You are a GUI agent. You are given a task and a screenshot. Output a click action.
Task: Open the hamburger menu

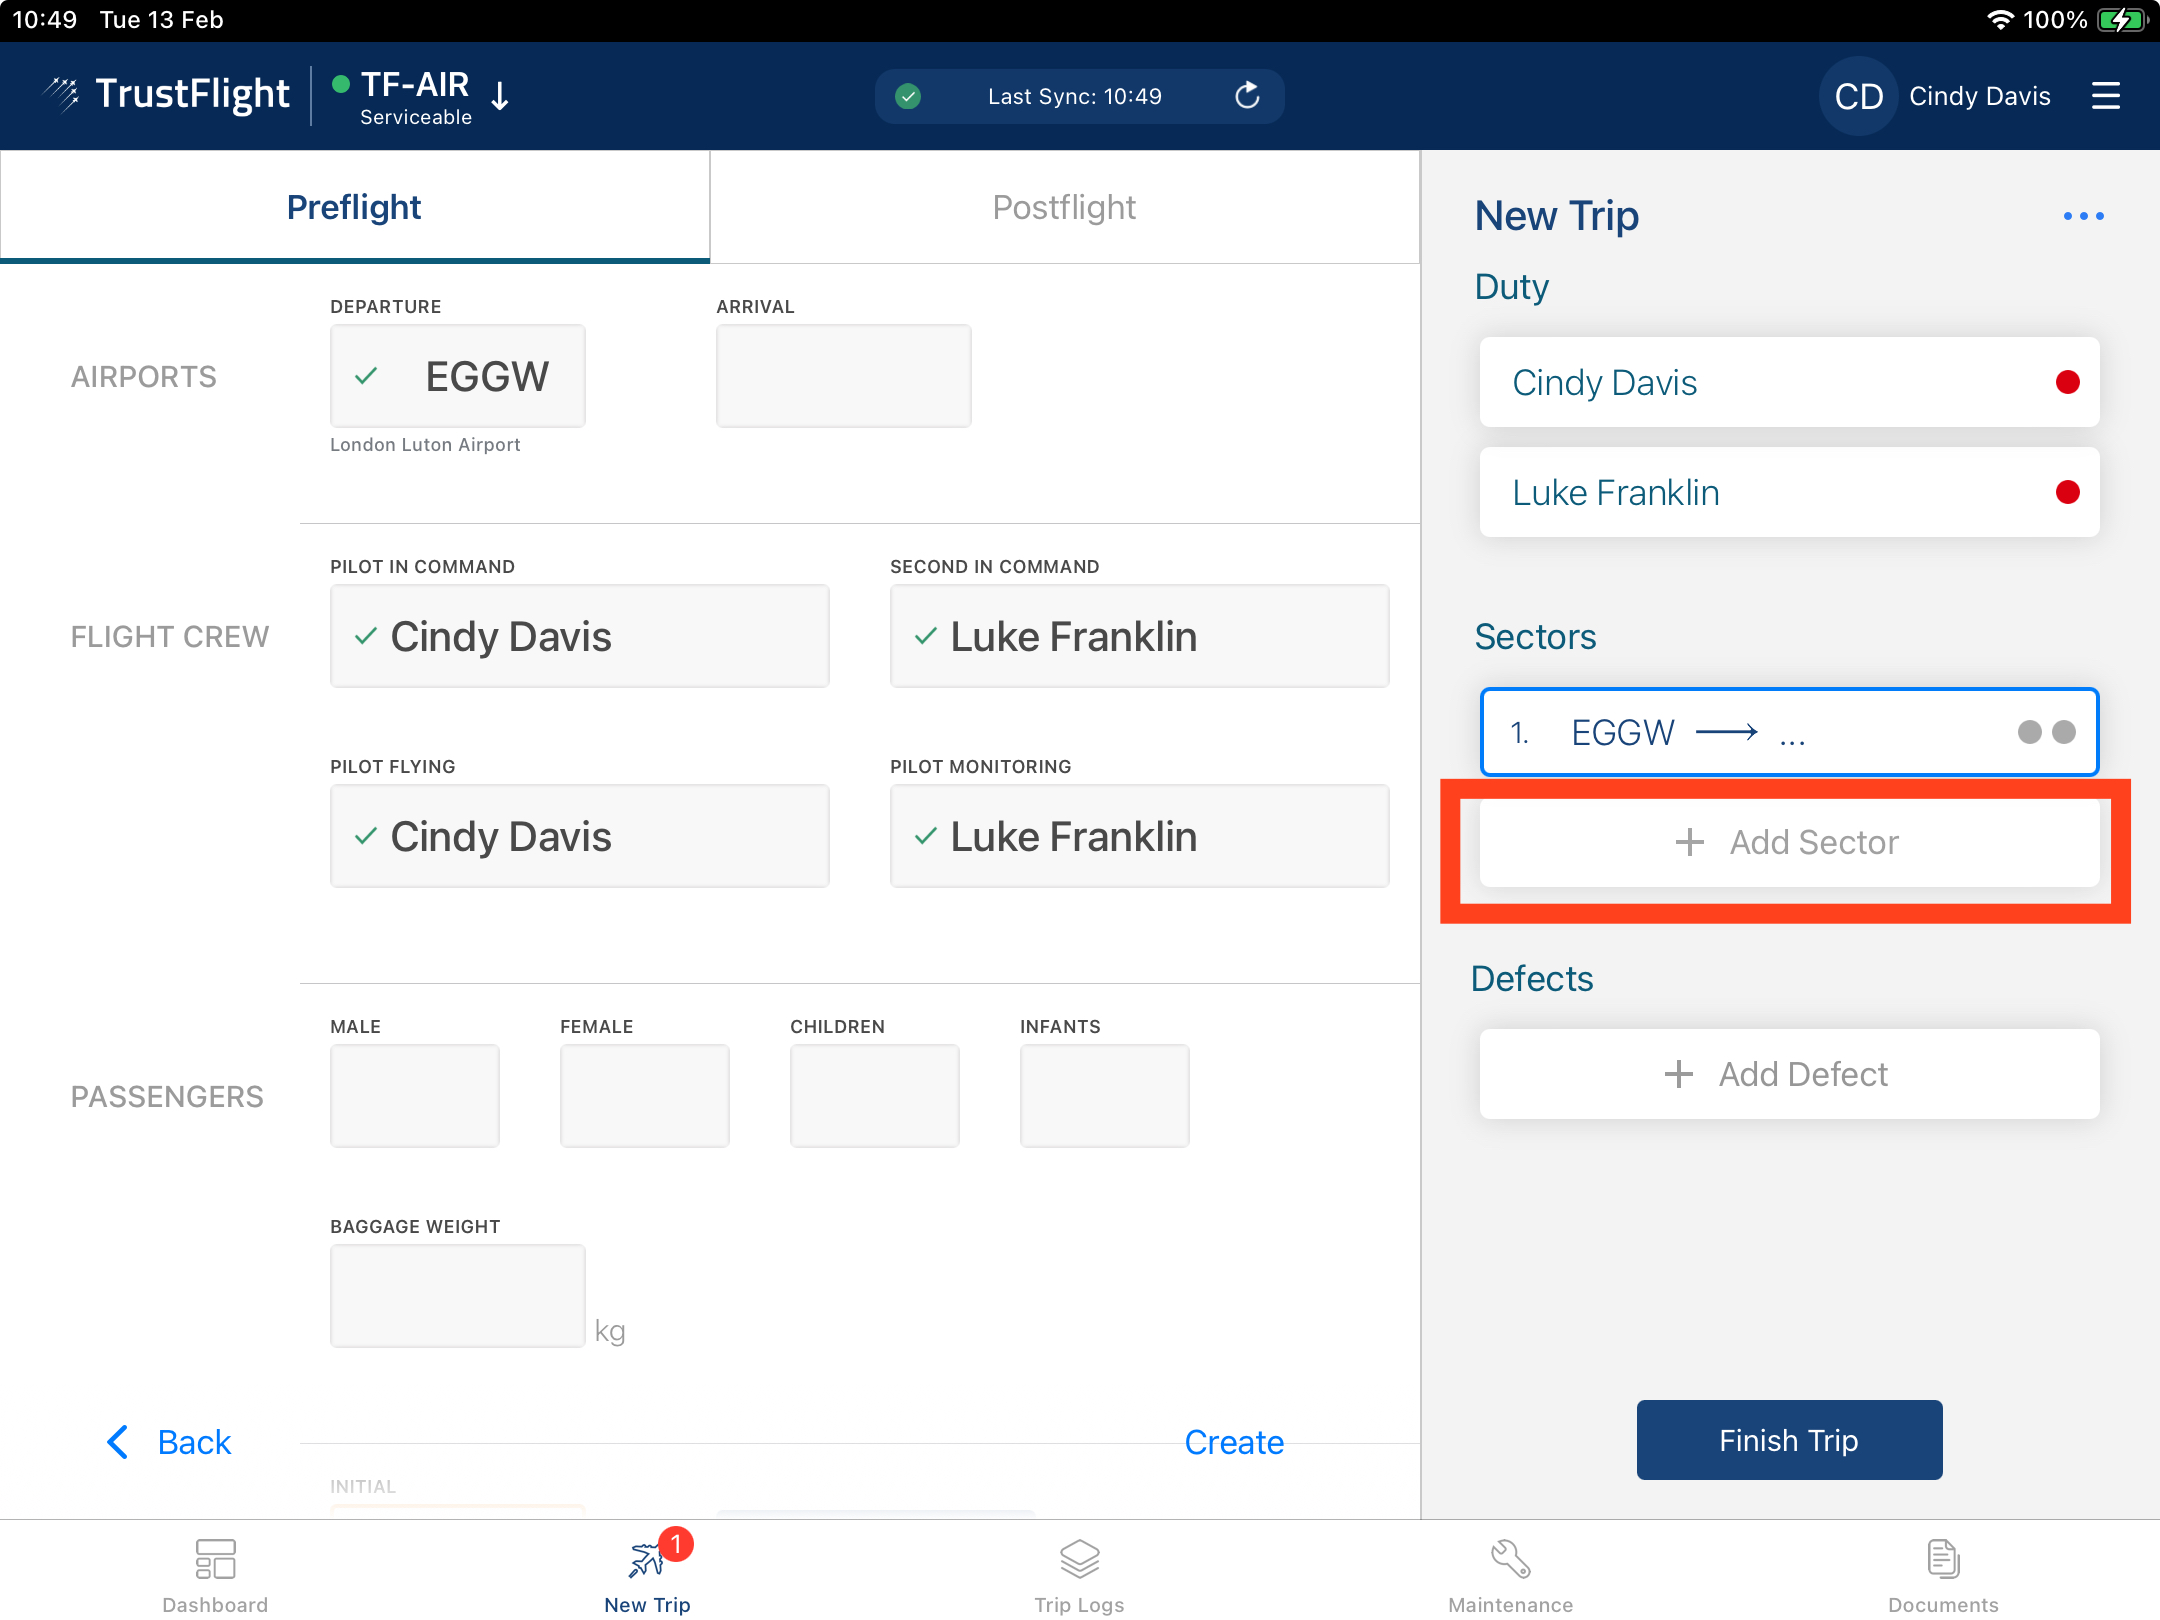pyautogui.click(x=2105, y=96)
